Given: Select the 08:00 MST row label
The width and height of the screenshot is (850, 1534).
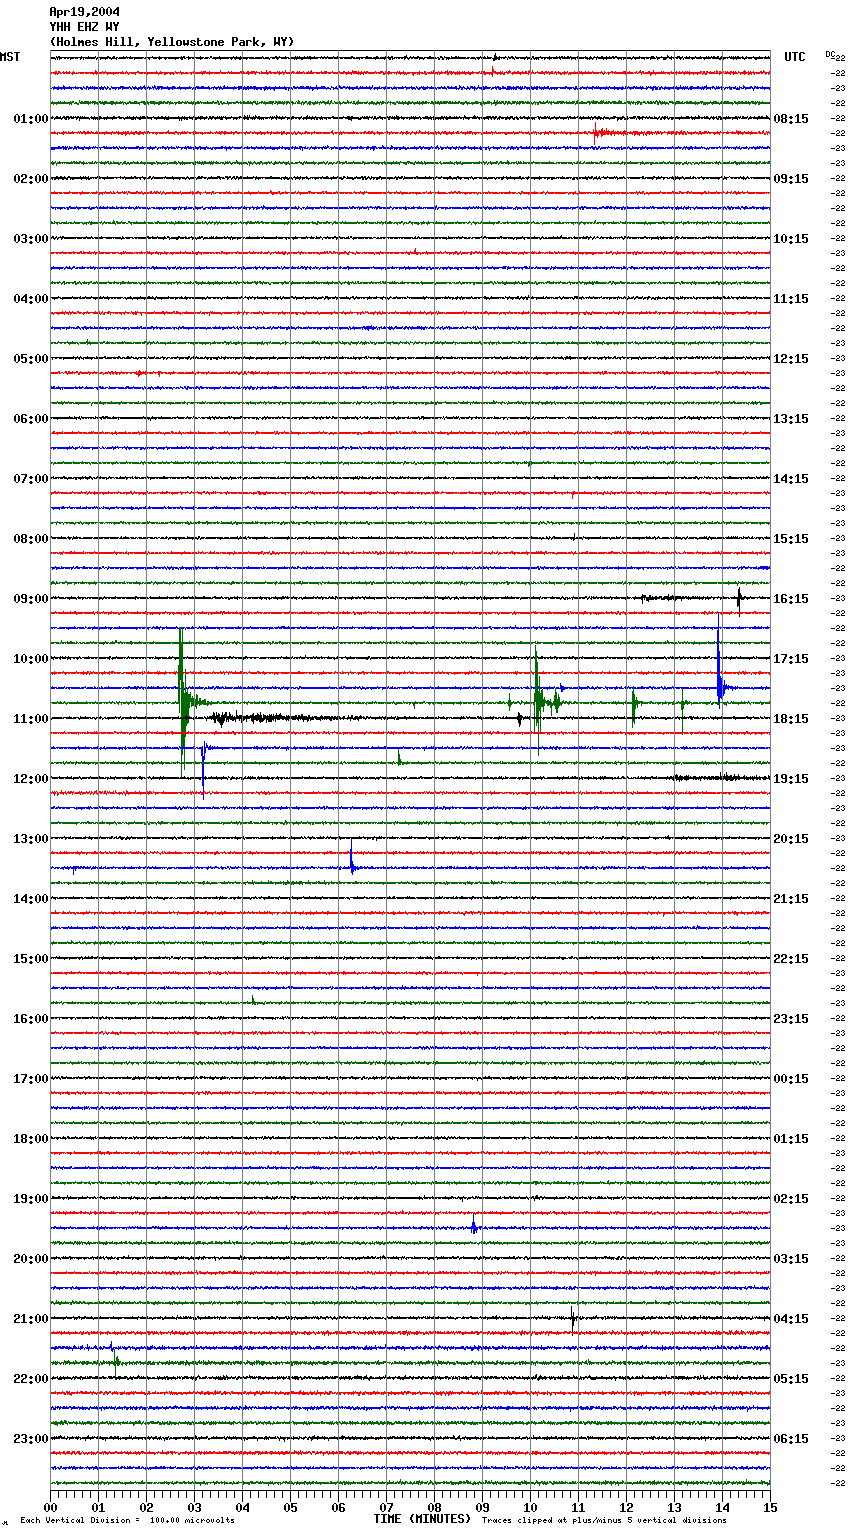Looking at the screenshot, I should [x=30, y=539].
